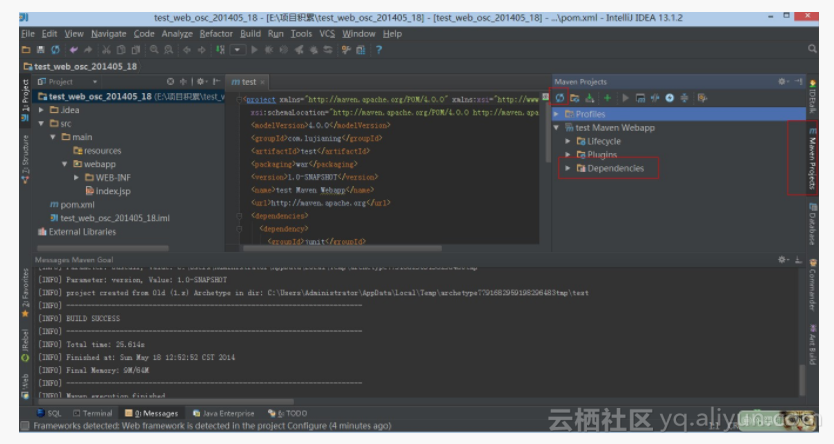Click Cut scissors icon in toolbar
This screenshot has height=444, width=834.
pyautogui.click(x=106, y=50)
